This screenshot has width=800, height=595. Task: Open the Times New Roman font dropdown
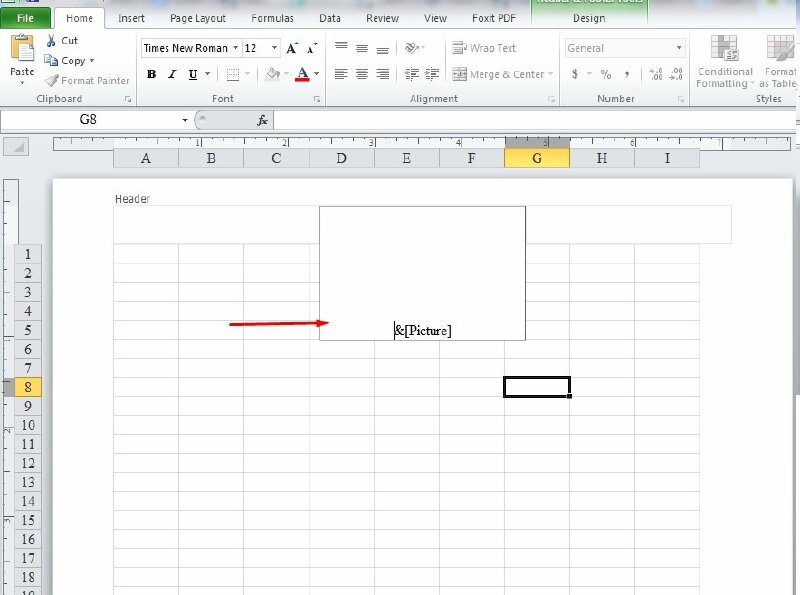[x=236, y=48]
